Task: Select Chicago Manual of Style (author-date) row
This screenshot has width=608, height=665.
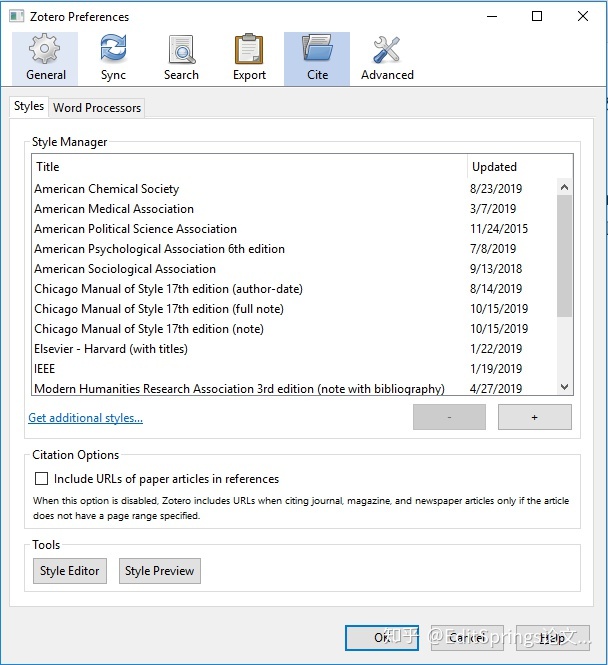Action: [295, 289]
